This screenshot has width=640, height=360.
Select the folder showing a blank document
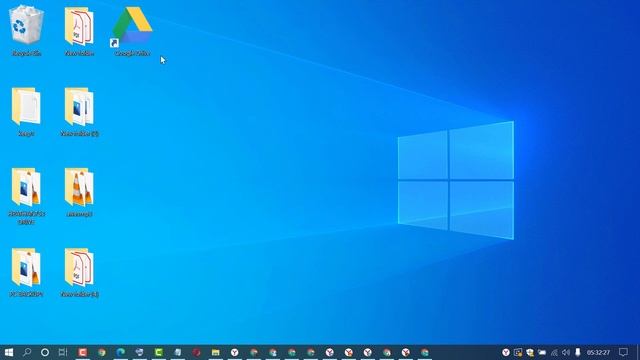click(26, 106)
